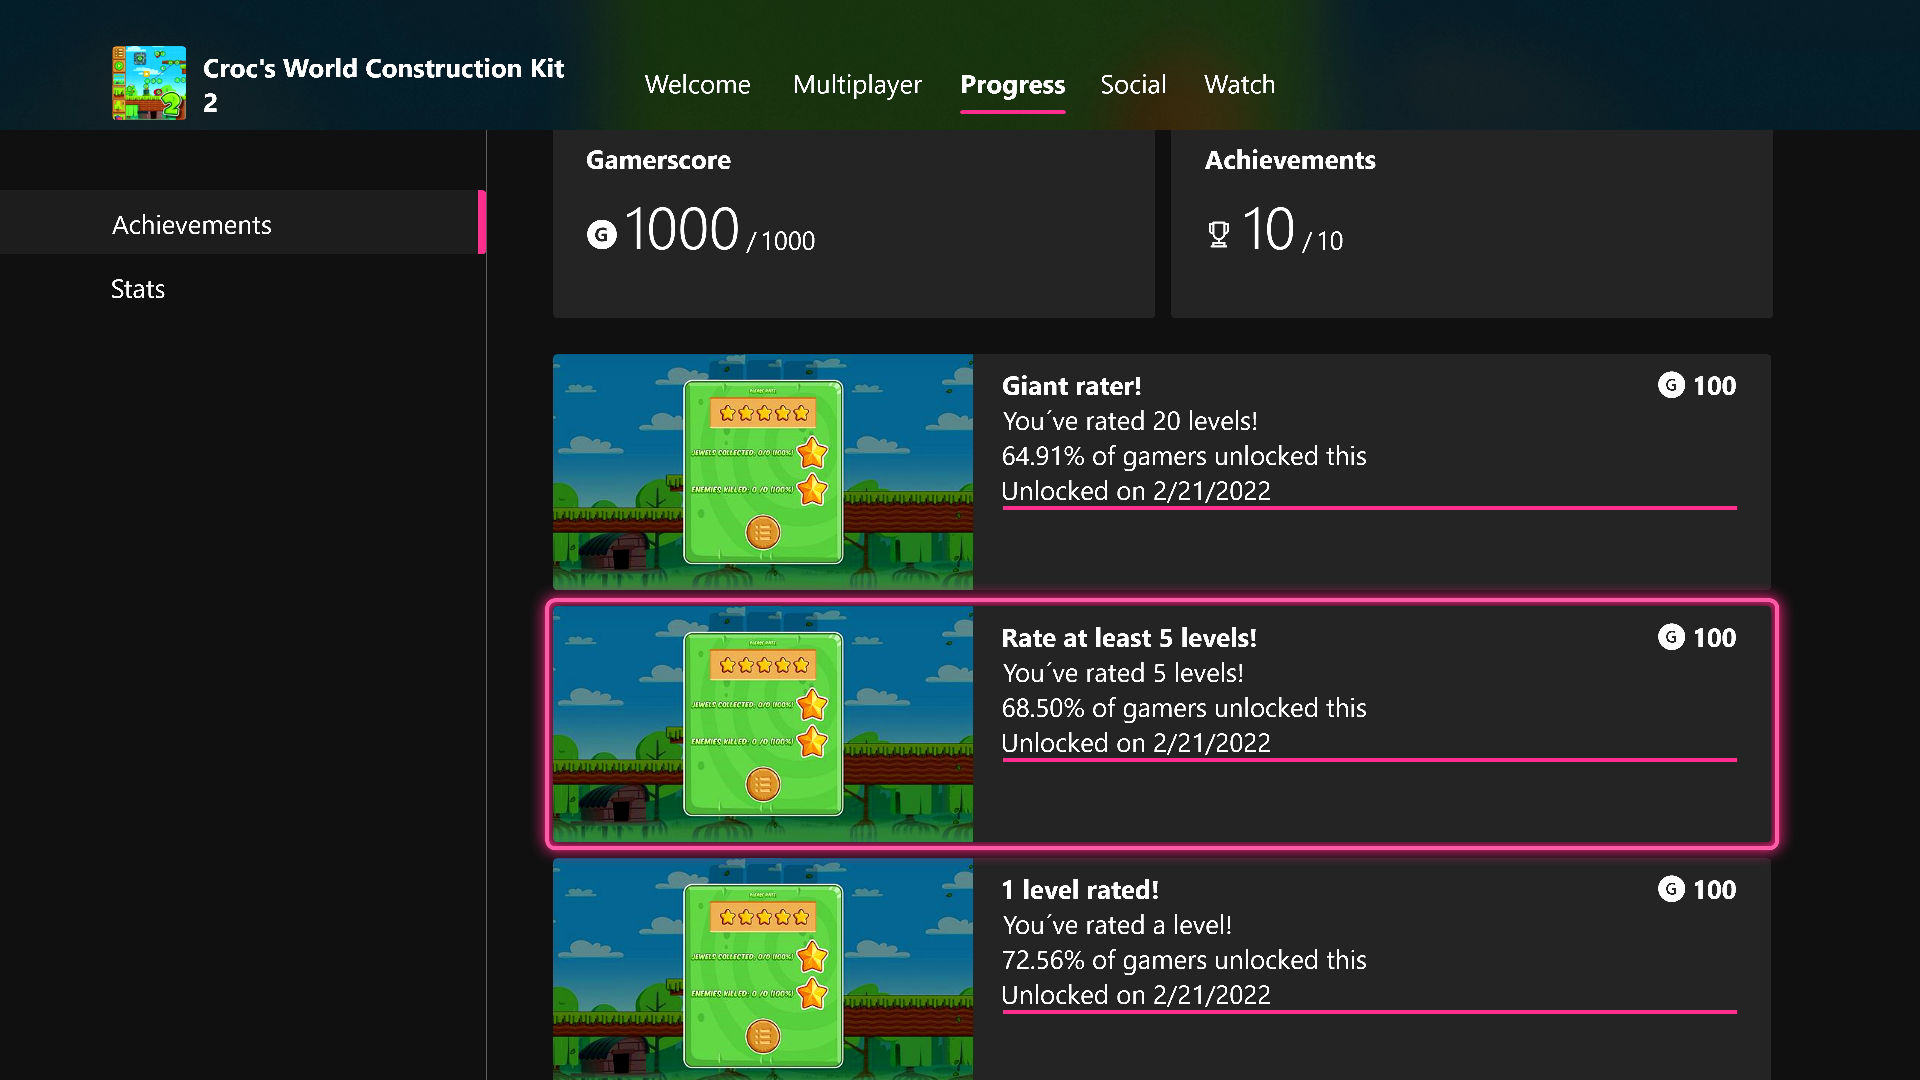Select the Progress tab
The height and width of the screenshot is (1080, 1920).
point(1012,85)
